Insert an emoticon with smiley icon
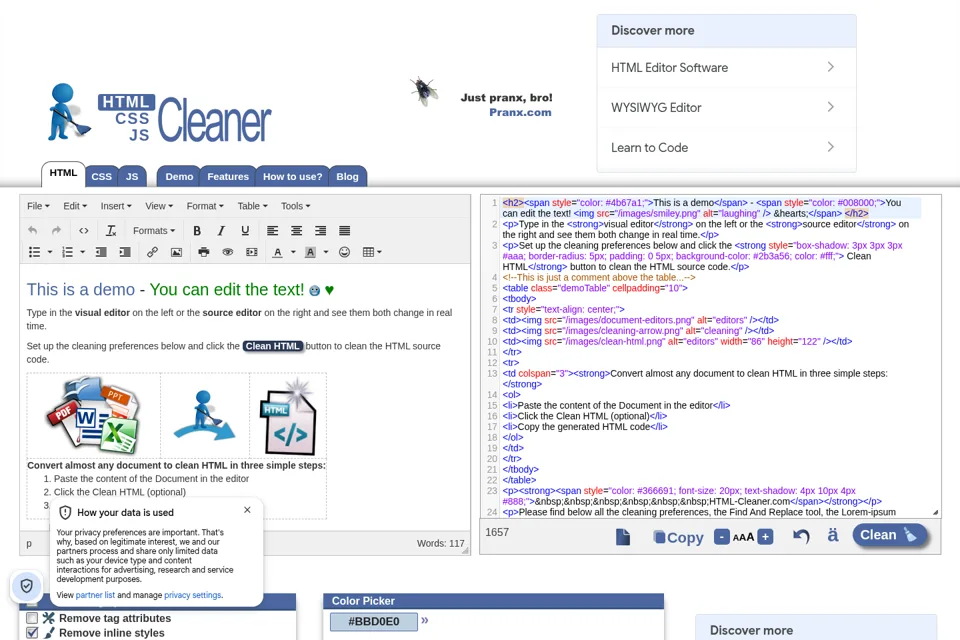Image resolution: width=960 pixels, height=640 pixels. tap(345, 252)
